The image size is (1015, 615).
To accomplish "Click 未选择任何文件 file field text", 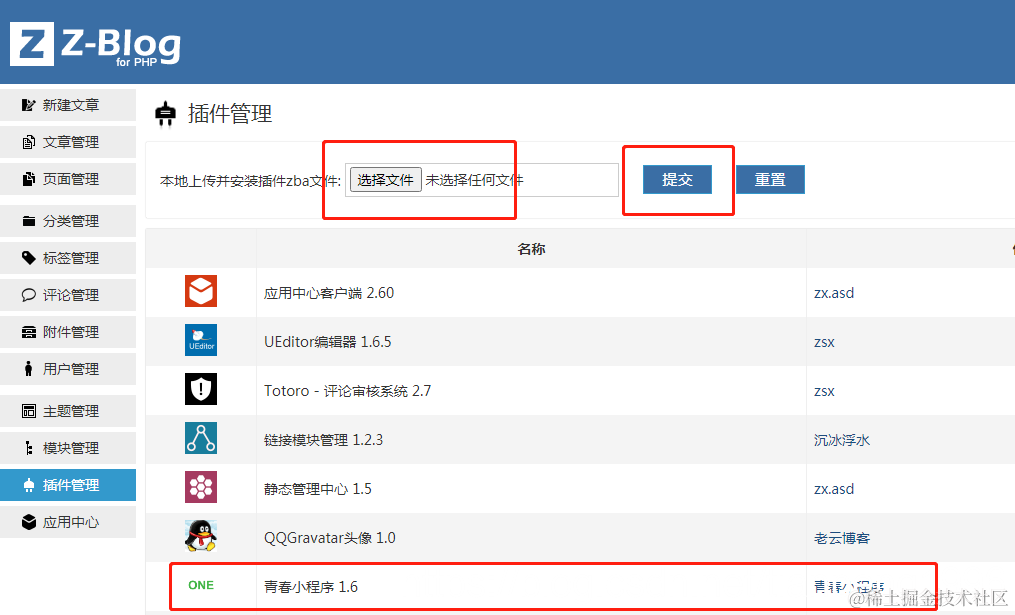I will (x=474, y=180).
